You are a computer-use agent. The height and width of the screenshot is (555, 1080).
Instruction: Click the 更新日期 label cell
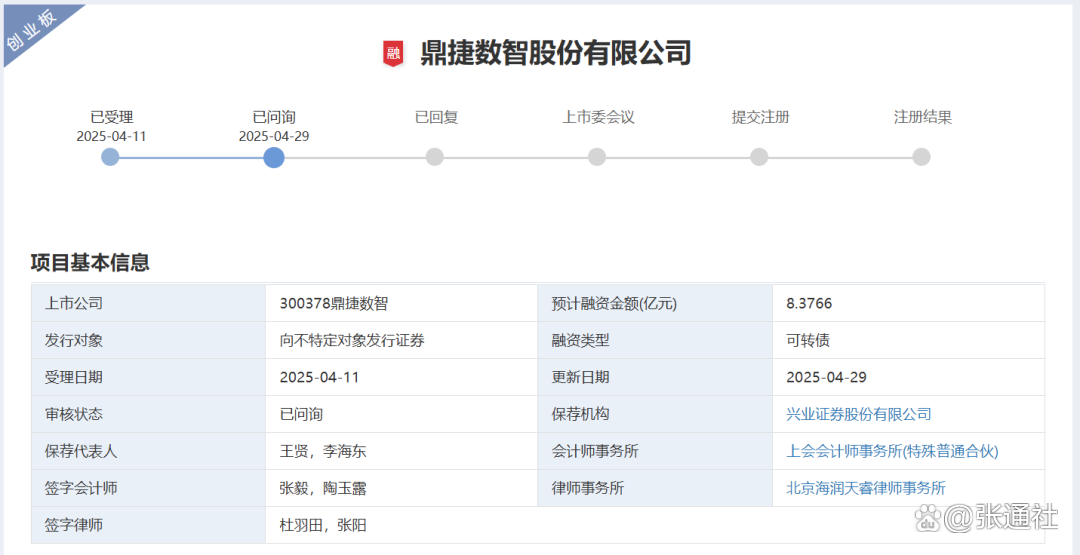(655, 377)
